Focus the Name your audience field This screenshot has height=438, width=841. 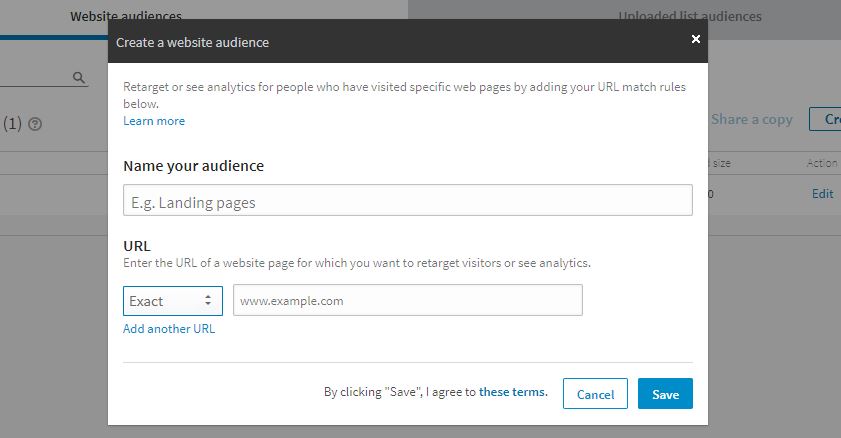[x=407, y=201]
